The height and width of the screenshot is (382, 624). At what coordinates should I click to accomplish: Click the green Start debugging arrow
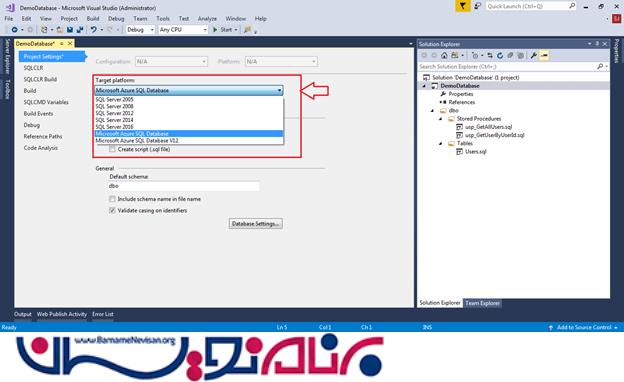pyautogui.click(x=215, y=30)
